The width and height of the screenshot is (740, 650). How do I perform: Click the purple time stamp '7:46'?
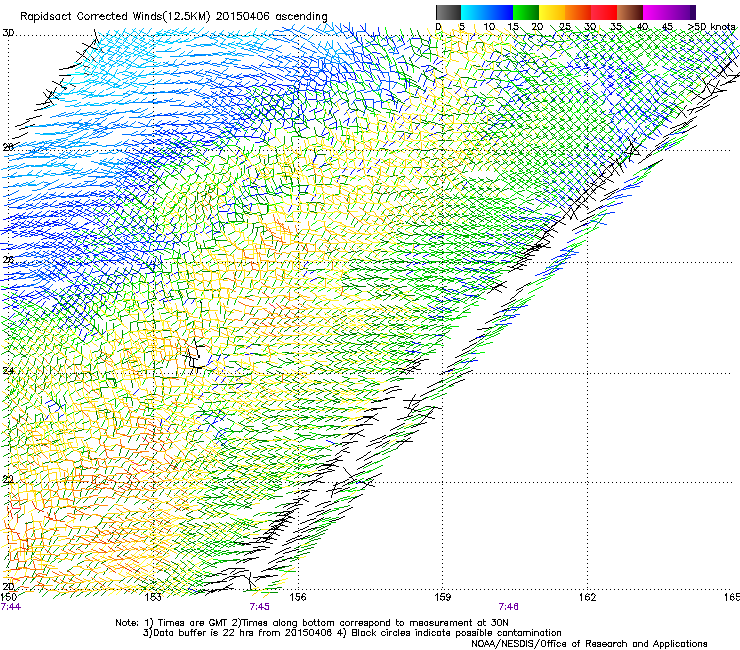tap(508, 607)
